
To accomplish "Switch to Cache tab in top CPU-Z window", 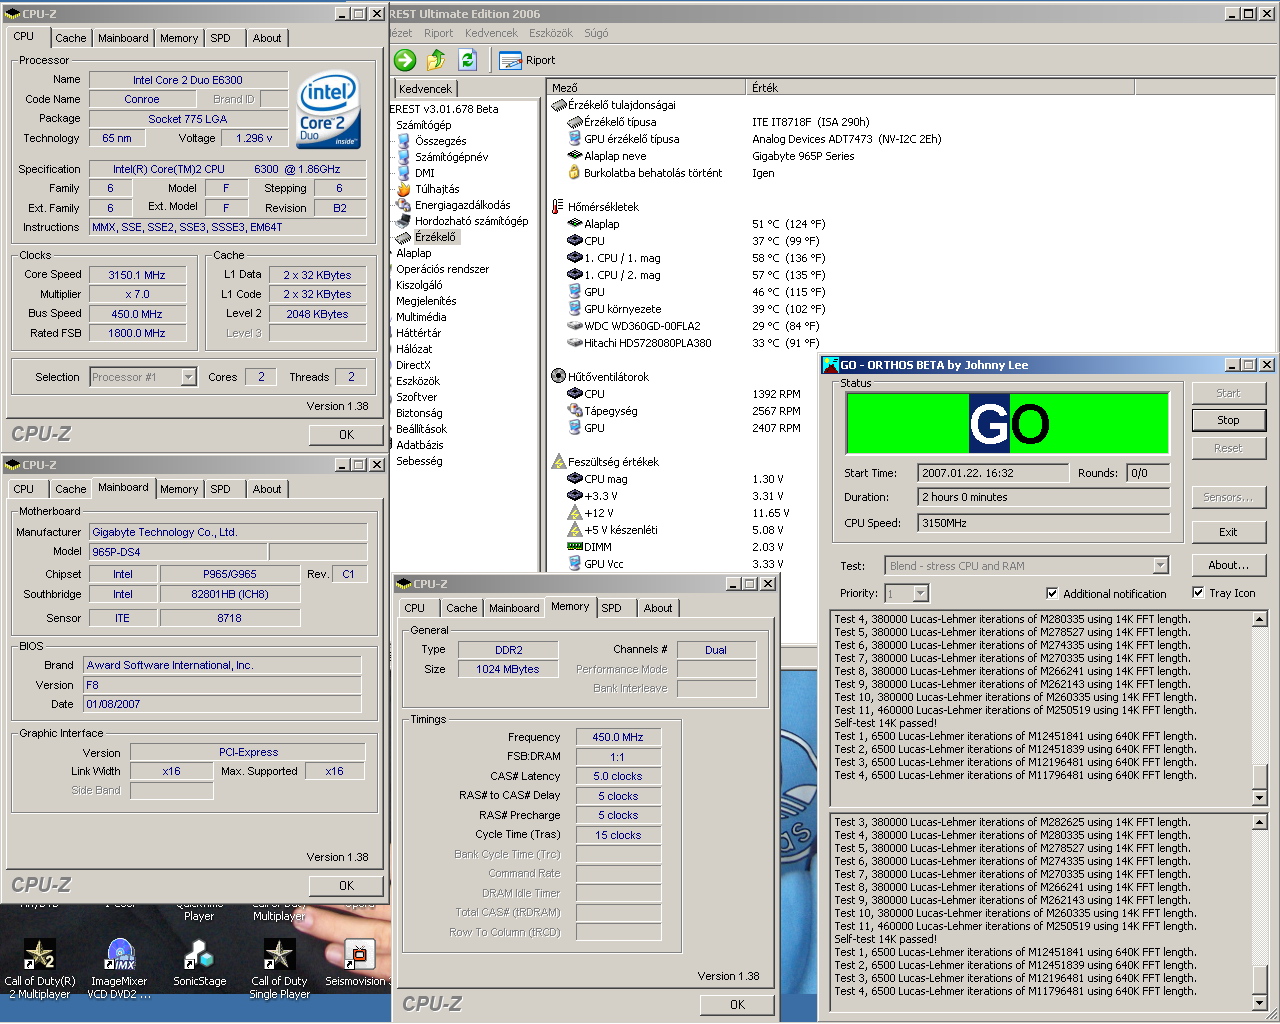I will pyautogui.click(x=70, y=38).
